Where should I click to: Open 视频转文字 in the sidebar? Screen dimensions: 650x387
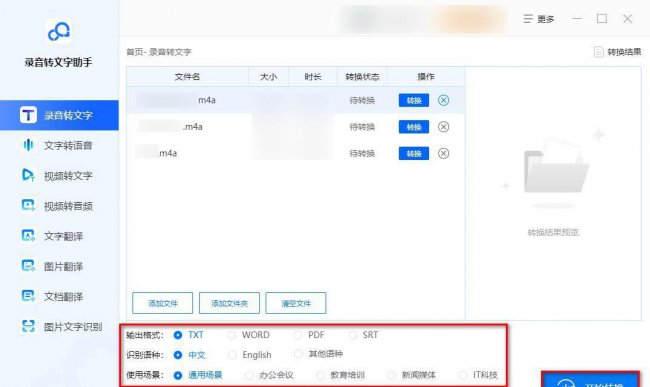point(59,176)
